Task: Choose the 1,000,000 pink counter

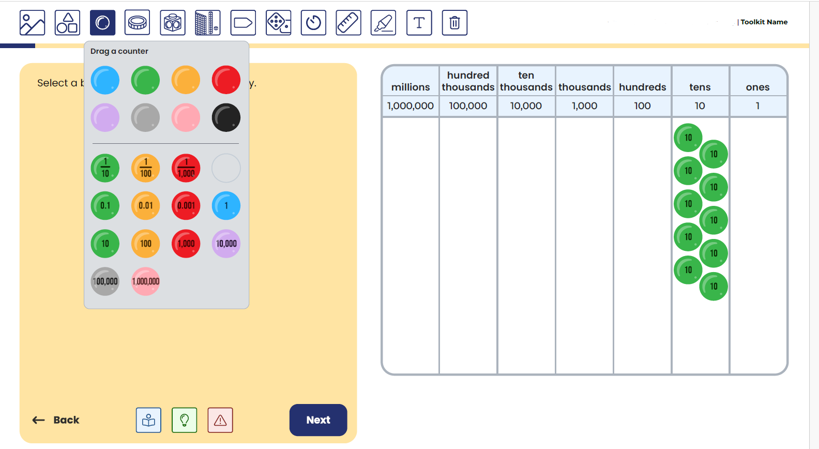Action: click(x=146, y=281)
